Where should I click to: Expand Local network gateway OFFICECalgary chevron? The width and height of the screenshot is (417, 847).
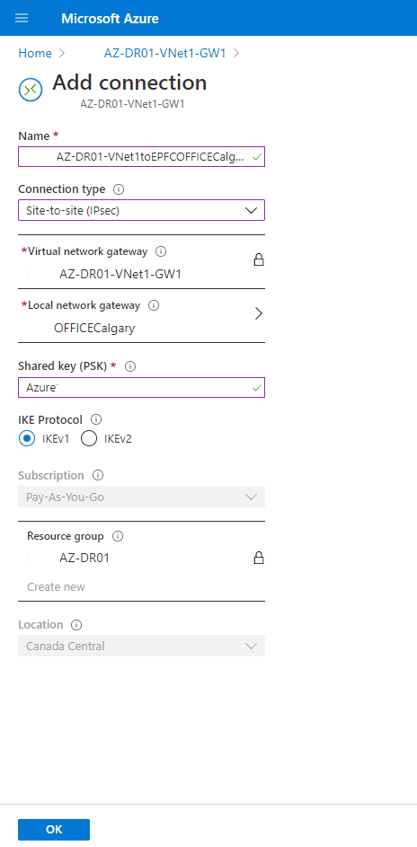(258, 314)
